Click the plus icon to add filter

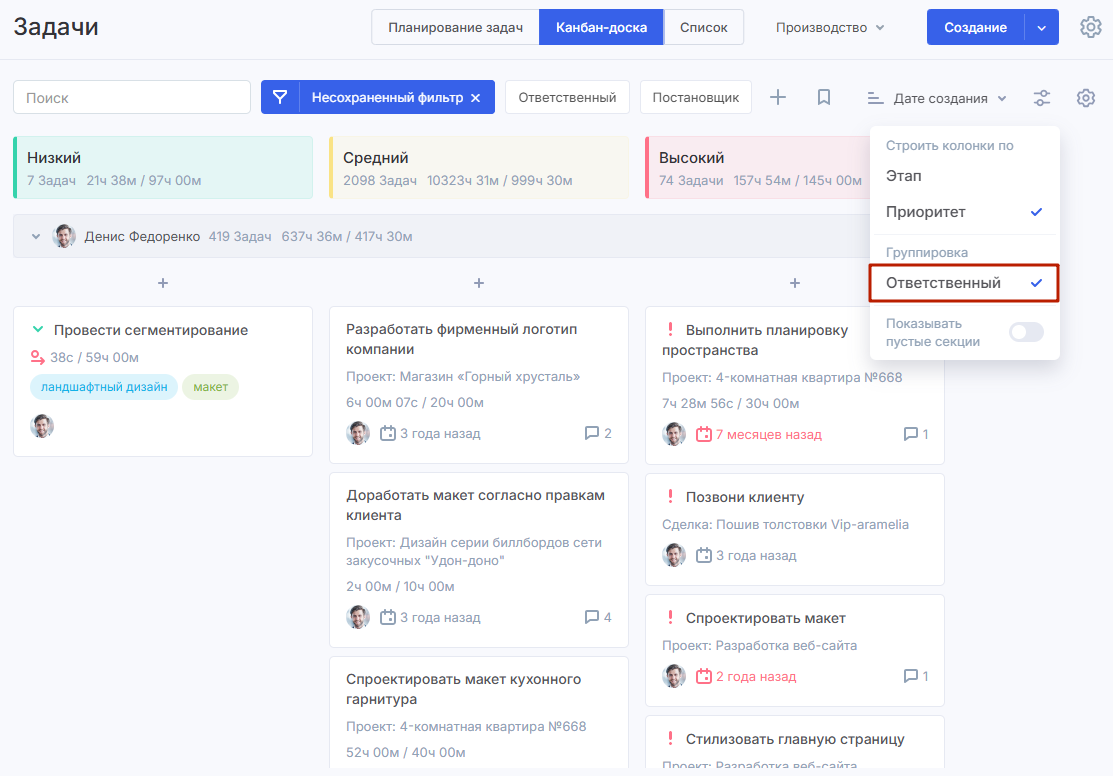pyautogui.click(x=778, y=97)
